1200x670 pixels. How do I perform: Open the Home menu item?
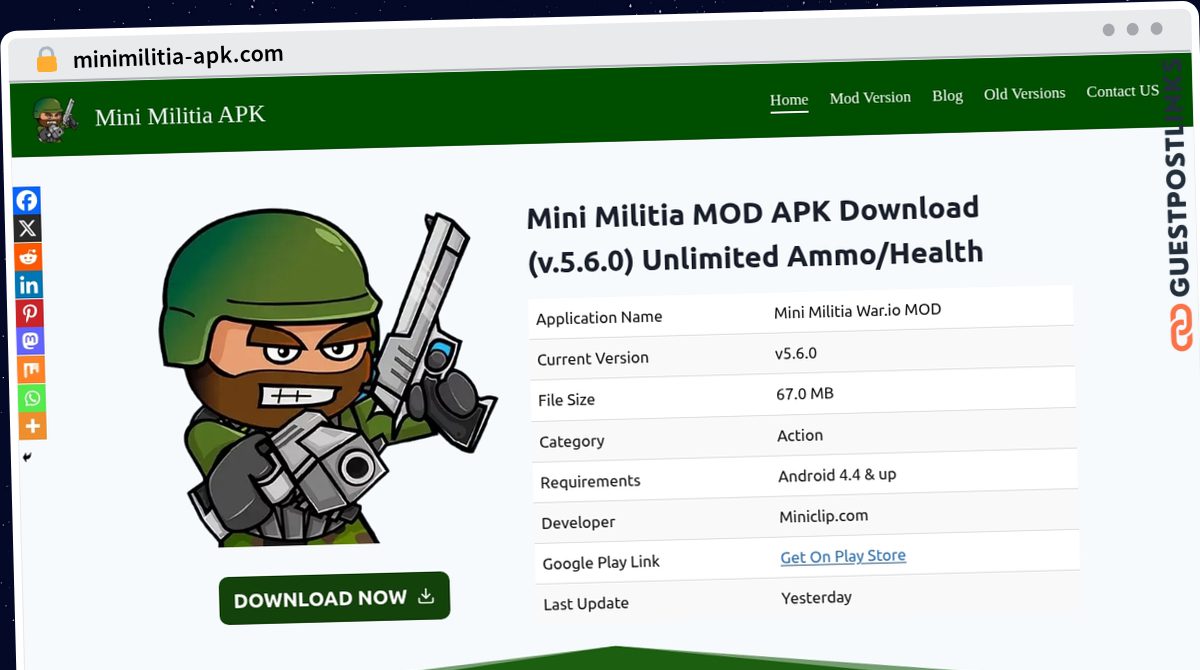pos(789,100)
